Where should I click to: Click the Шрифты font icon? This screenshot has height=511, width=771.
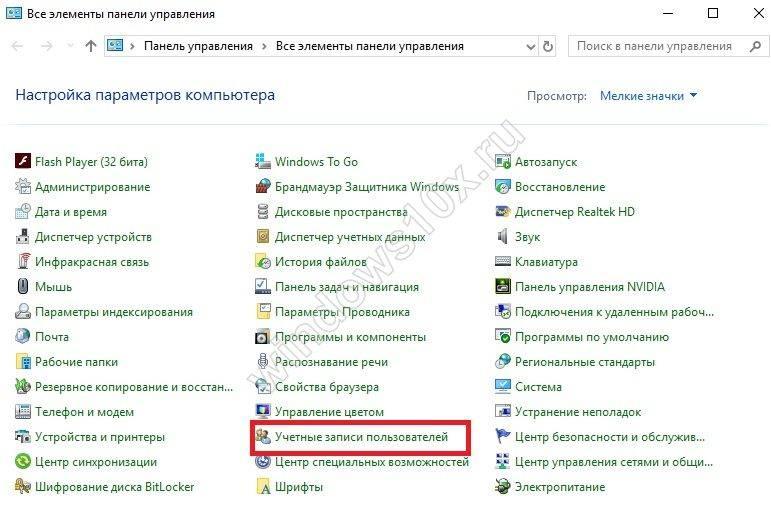pos(263,487)
